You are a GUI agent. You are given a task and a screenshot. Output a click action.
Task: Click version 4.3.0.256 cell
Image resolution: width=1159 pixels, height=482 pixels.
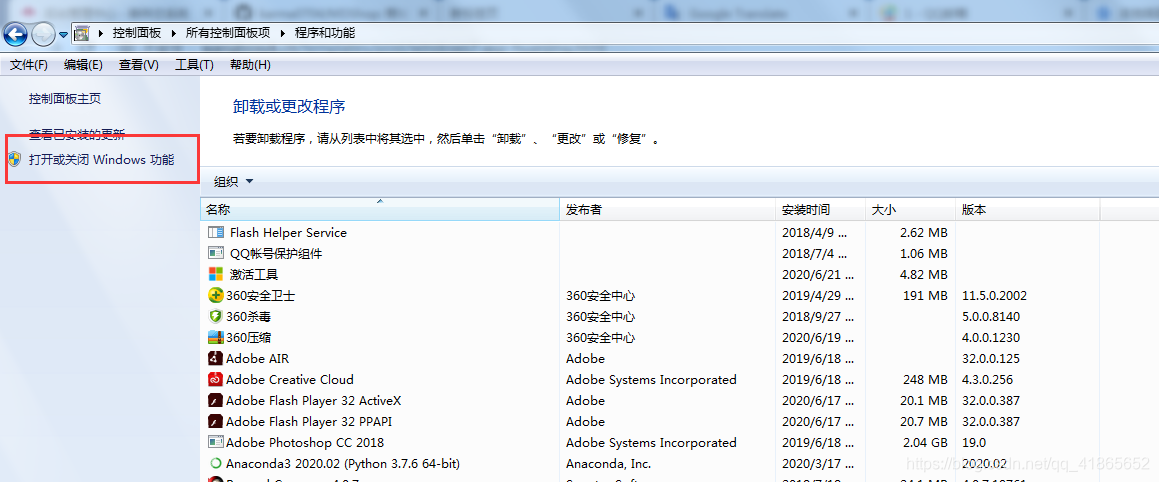(x=988, y=379)
